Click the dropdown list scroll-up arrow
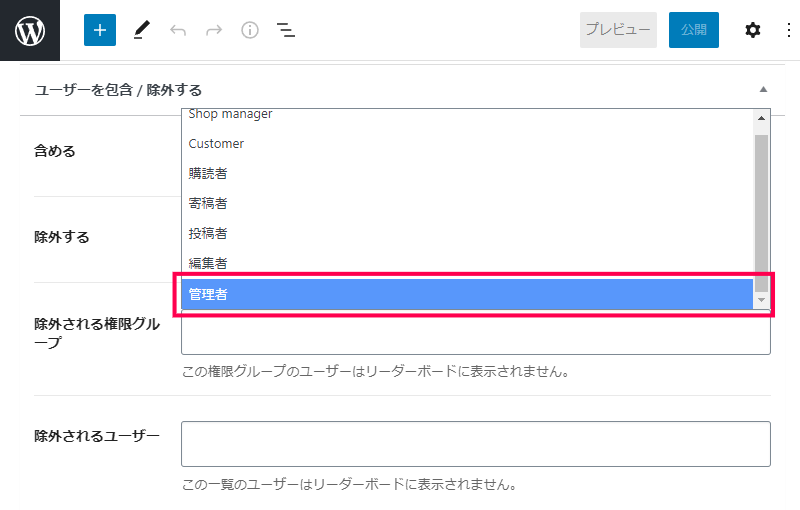 click(761, 118)
